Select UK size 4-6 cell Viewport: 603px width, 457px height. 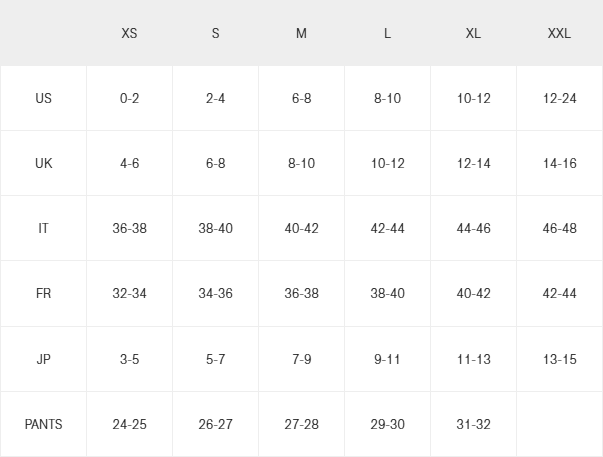point(129,163)
